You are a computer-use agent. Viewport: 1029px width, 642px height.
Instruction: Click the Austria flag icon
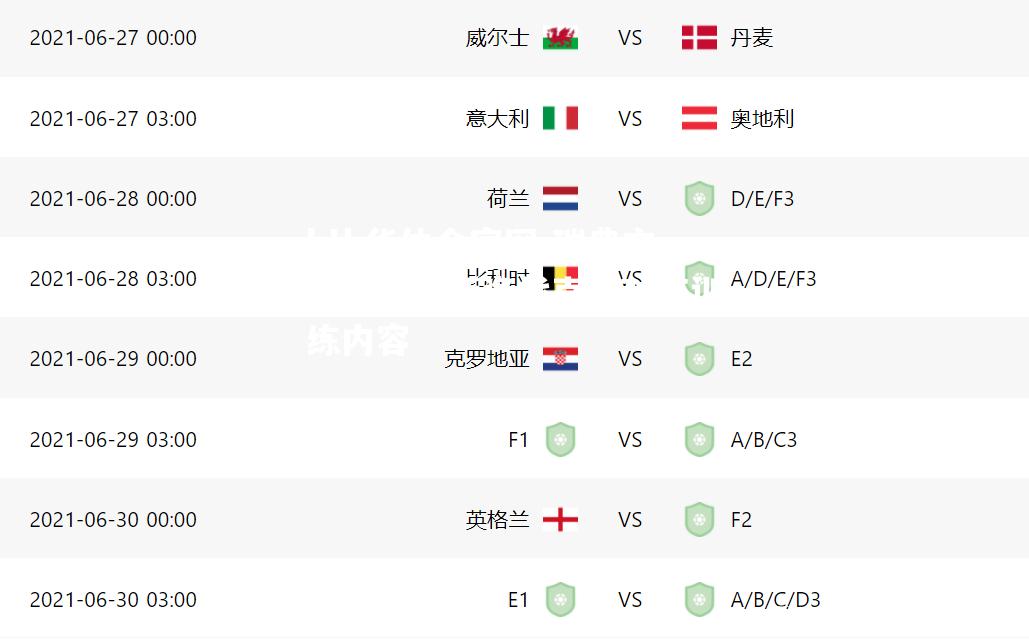click(x=699, y=118)
